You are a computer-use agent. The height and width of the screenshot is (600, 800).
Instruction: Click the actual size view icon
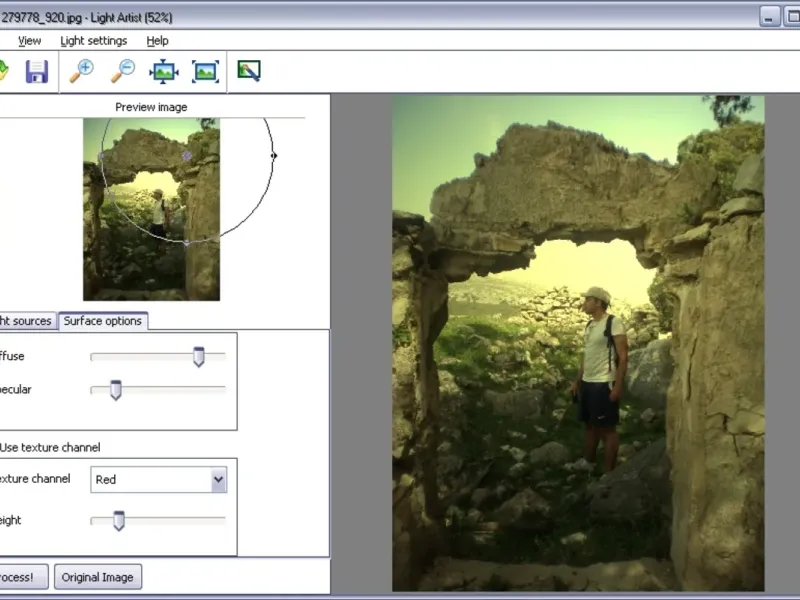pos(206,71)
